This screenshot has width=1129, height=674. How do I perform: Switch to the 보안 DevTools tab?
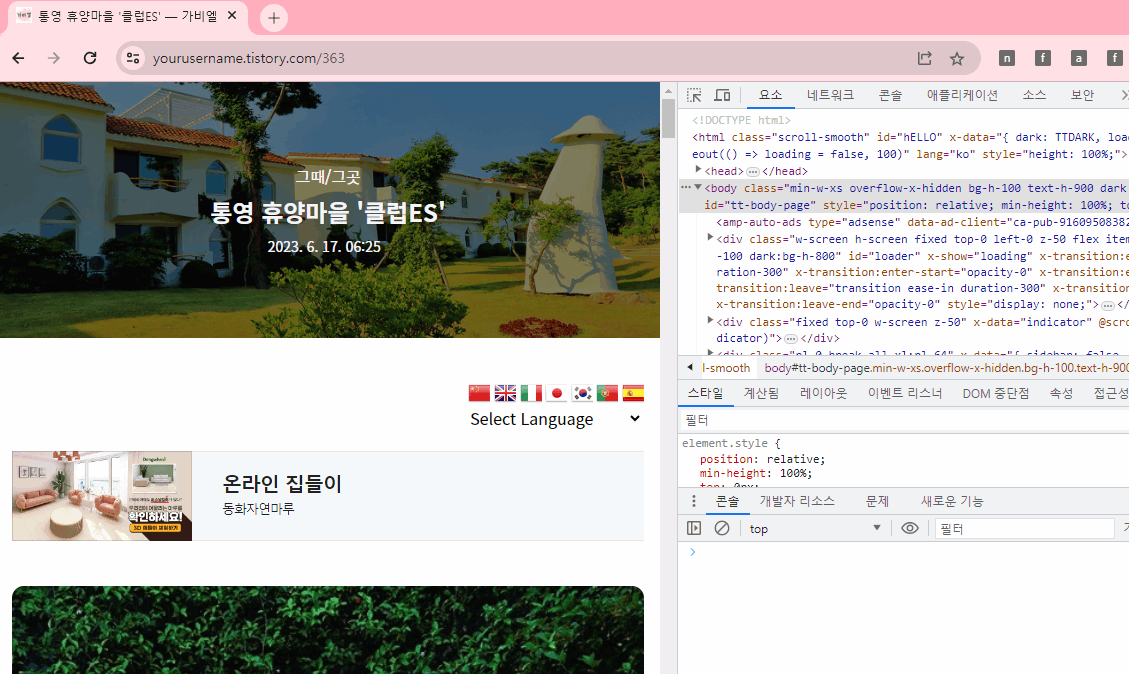1082,95
